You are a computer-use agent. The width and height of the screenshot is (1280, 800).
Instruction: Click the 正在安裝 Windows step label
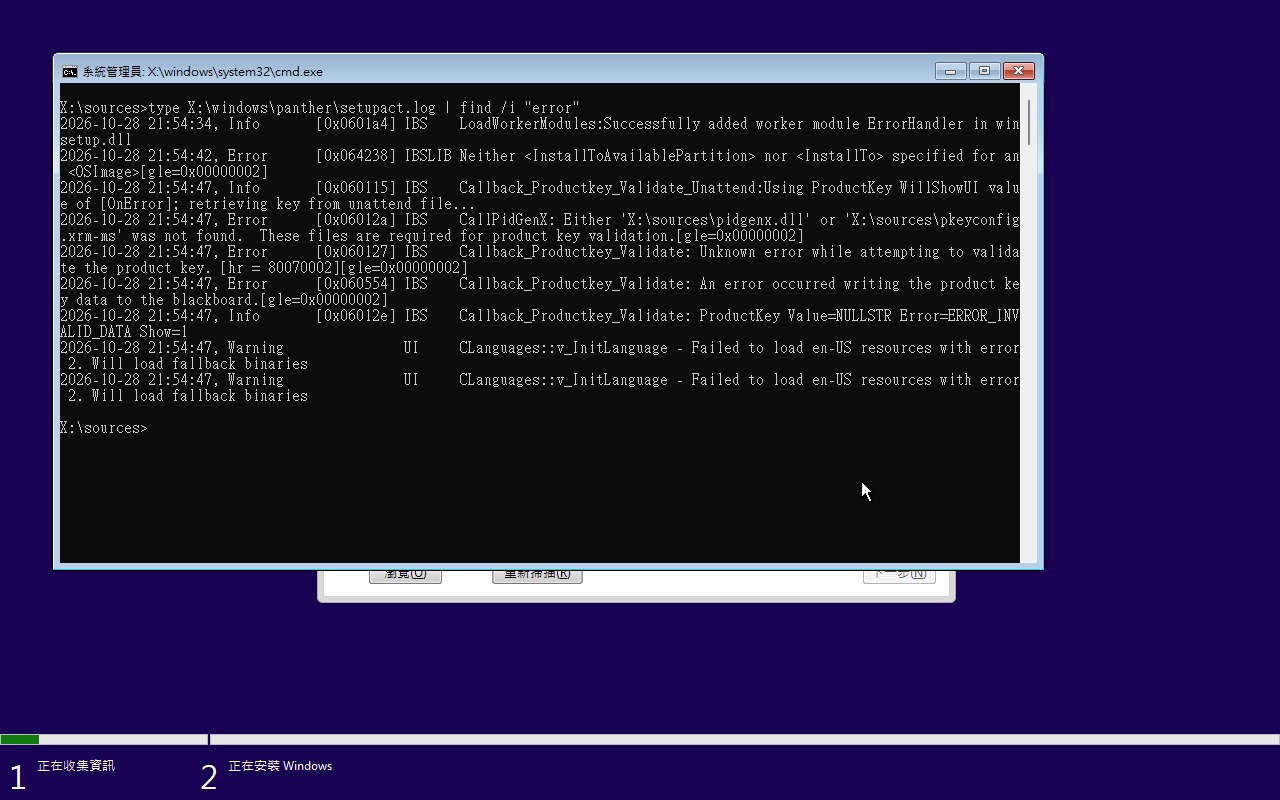[280, 766]
